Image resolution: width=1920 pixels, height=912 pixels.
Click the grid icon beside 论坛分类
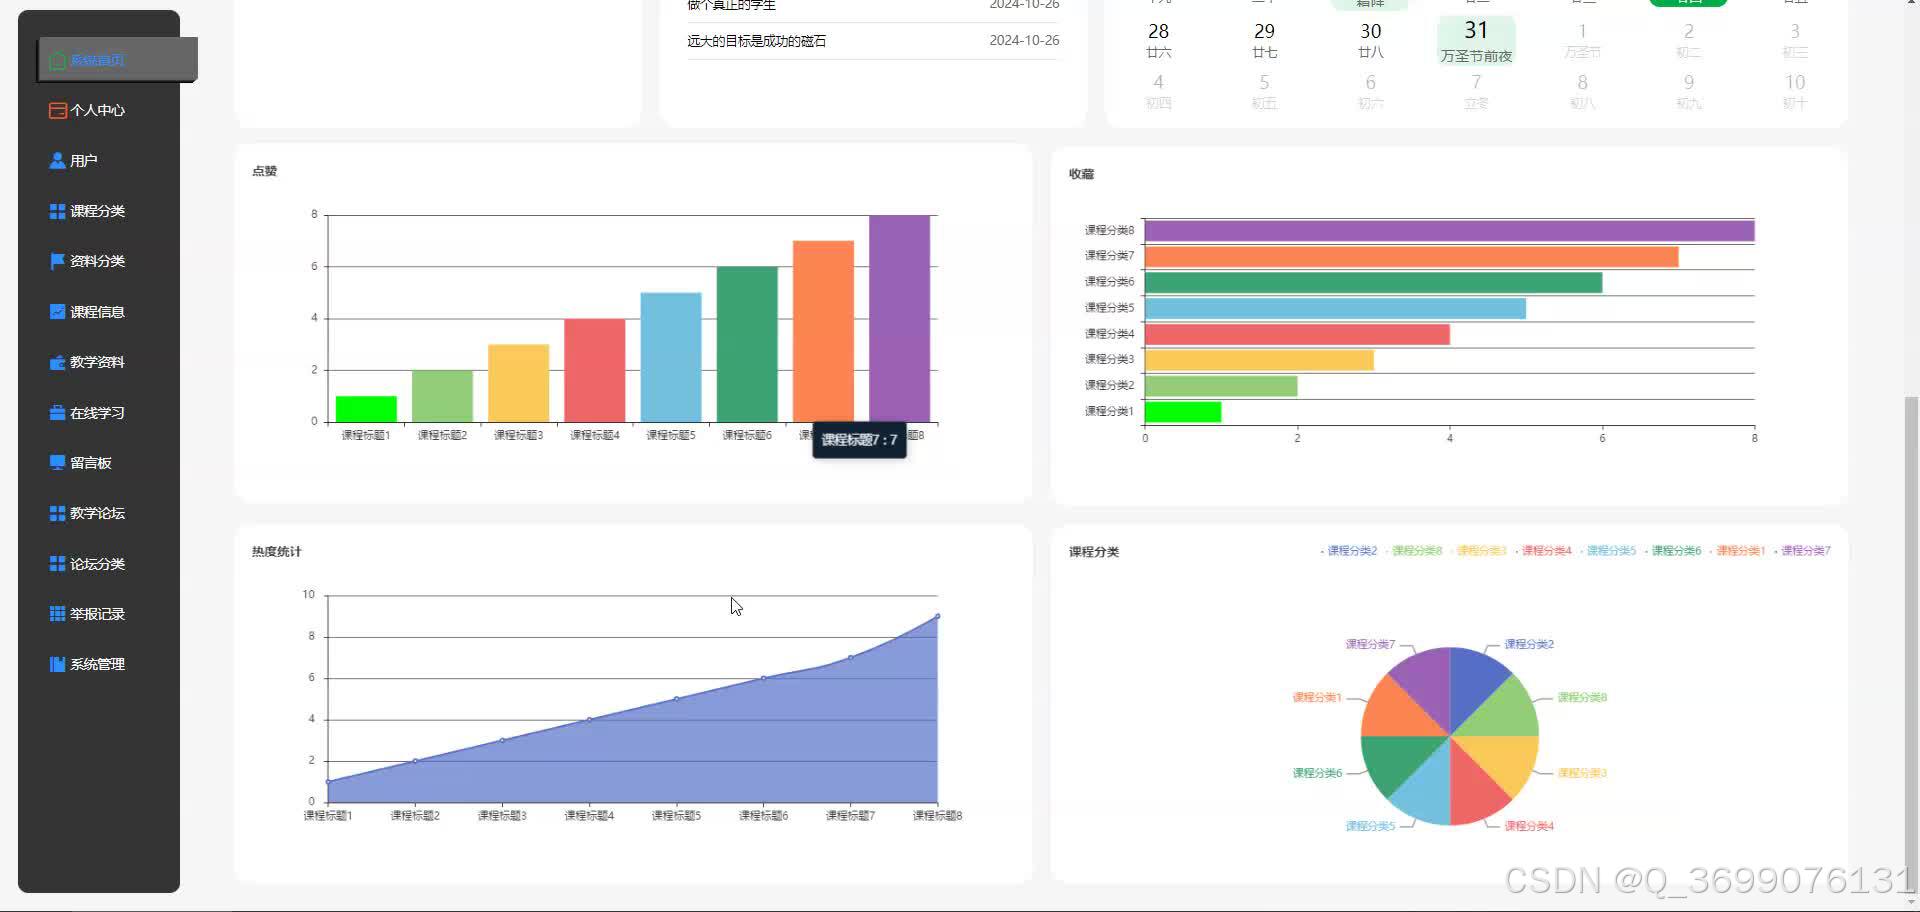click(x=58, y=563)
